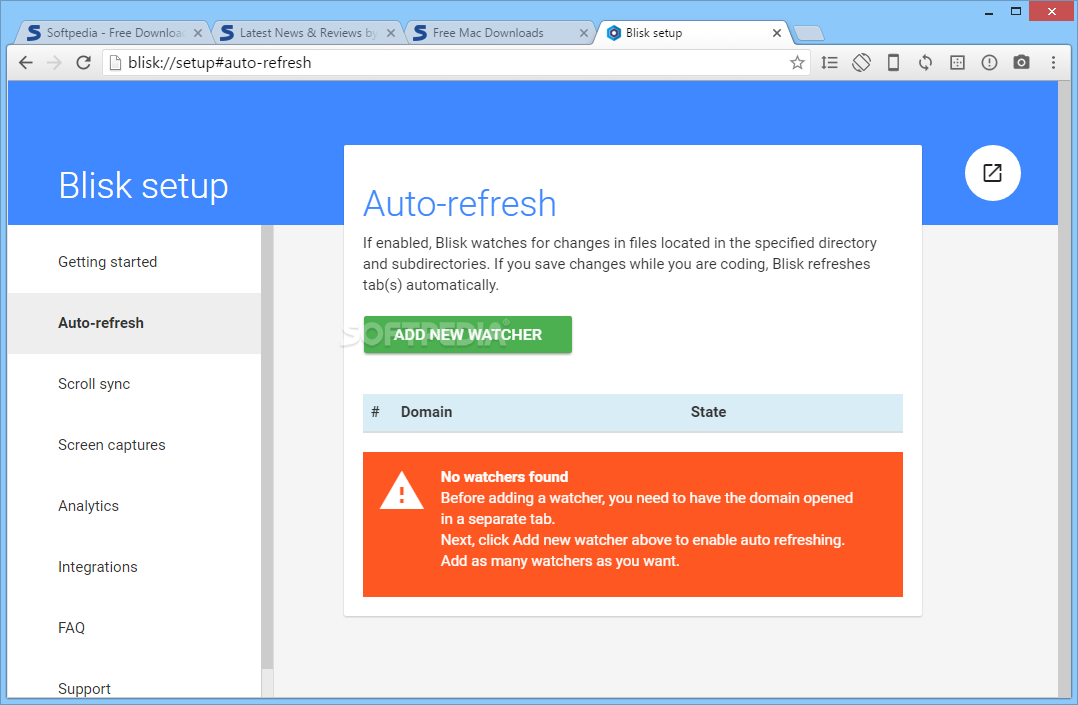Click the Blisk setup title
Screen dimensions: 1078x705
pyautogui.click(x=143, y=186)
